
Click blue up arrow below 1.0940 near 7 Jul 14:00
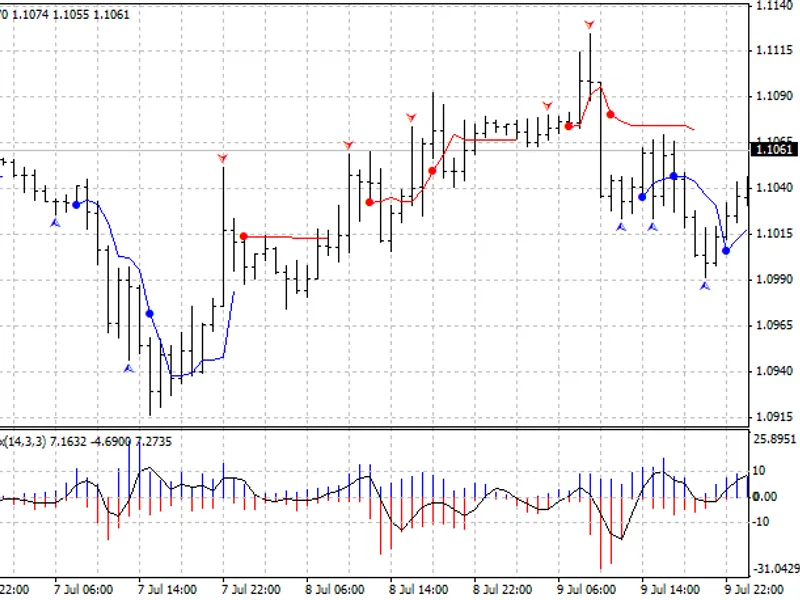(129, 368)
